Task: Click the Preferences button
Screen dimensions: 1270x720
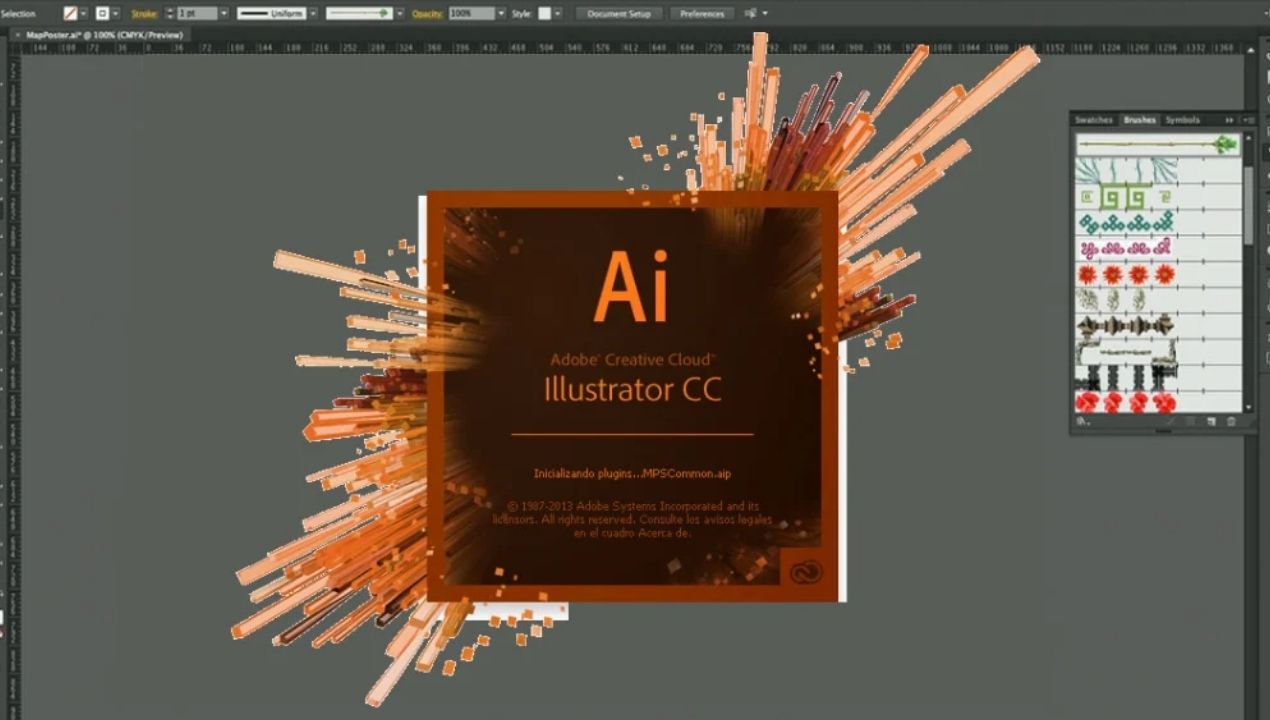Action: pos(702,14)
